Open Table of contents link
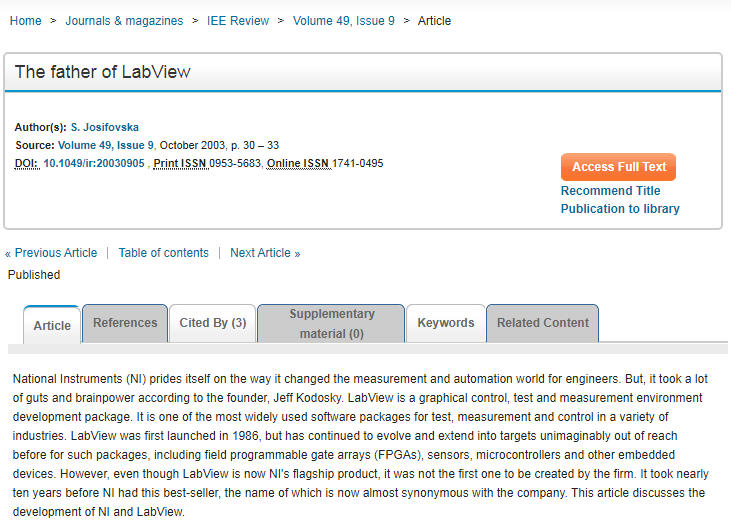This screenshot has height=524, width=731. click(x=164, y=253)
